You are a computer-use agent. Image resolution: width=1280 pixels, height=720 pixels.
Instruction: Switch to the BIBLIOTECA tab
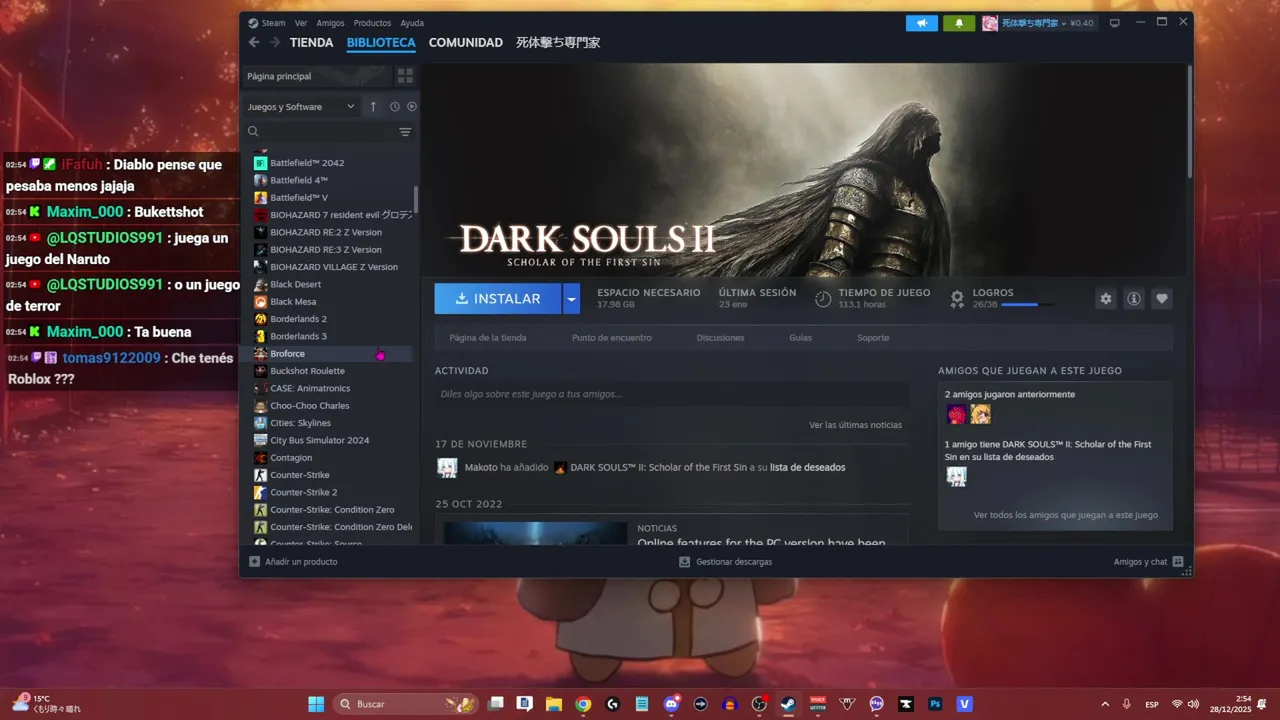click(381, 43)
